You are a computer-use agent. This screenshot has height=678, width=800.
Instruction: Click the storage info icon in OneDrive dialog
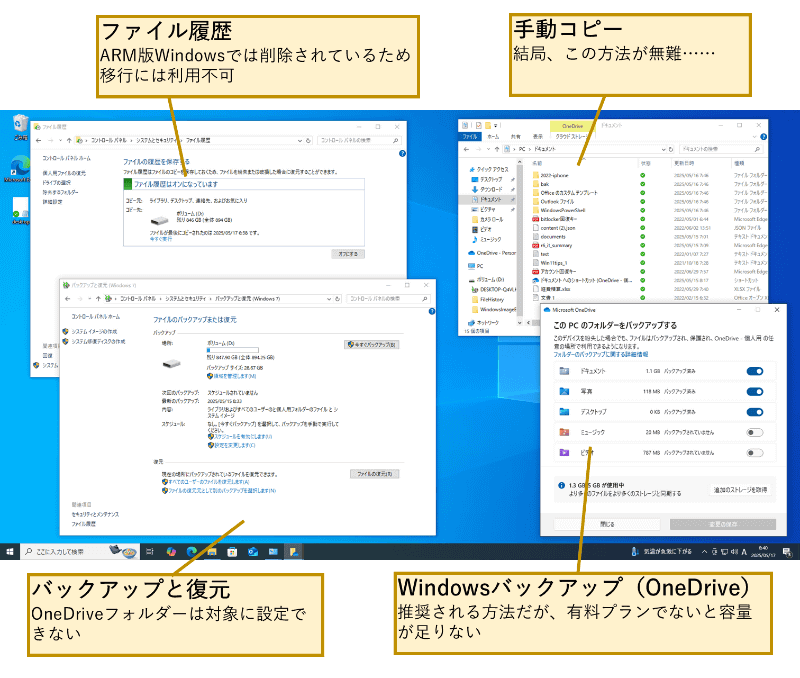(561, 486)
